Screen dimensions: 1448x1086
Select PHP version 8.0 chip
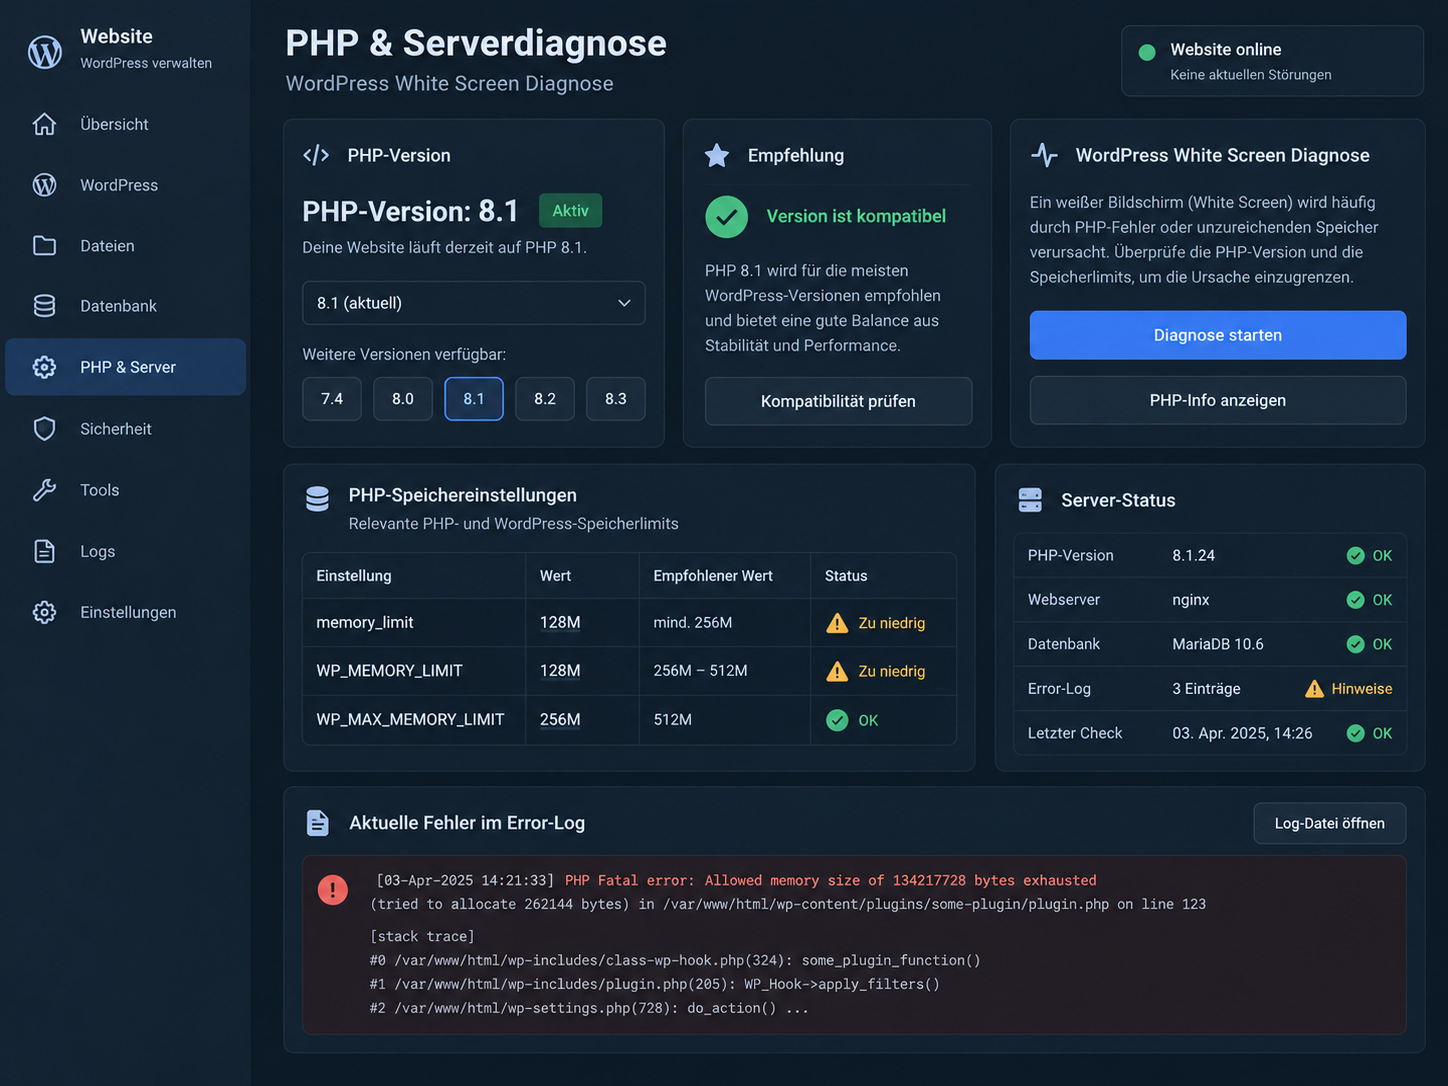point(403,399)
